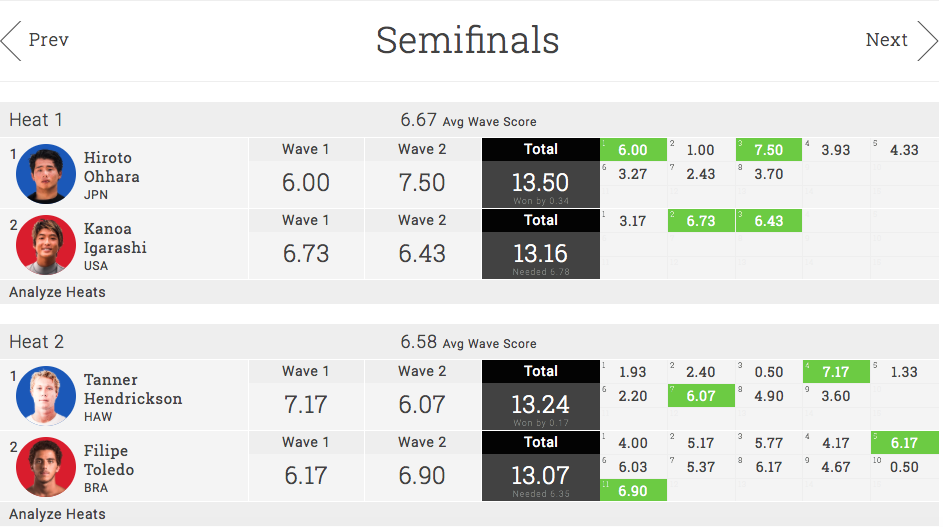Click the green 7.50 wave score cell
The width and height of the screenshot is (943, 527).
[768, 150]
